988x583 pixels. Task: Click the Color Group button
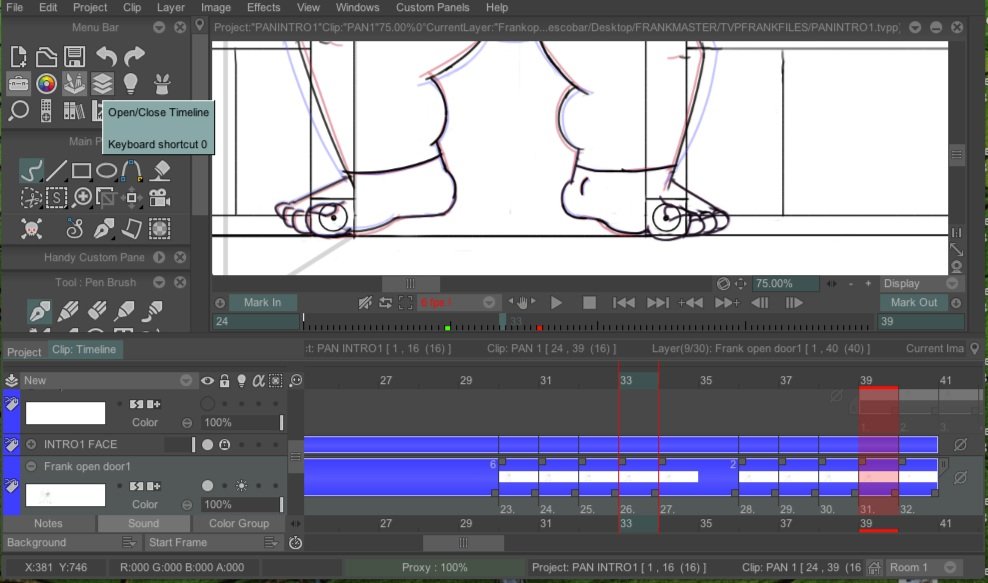click(x=239, y=523)
